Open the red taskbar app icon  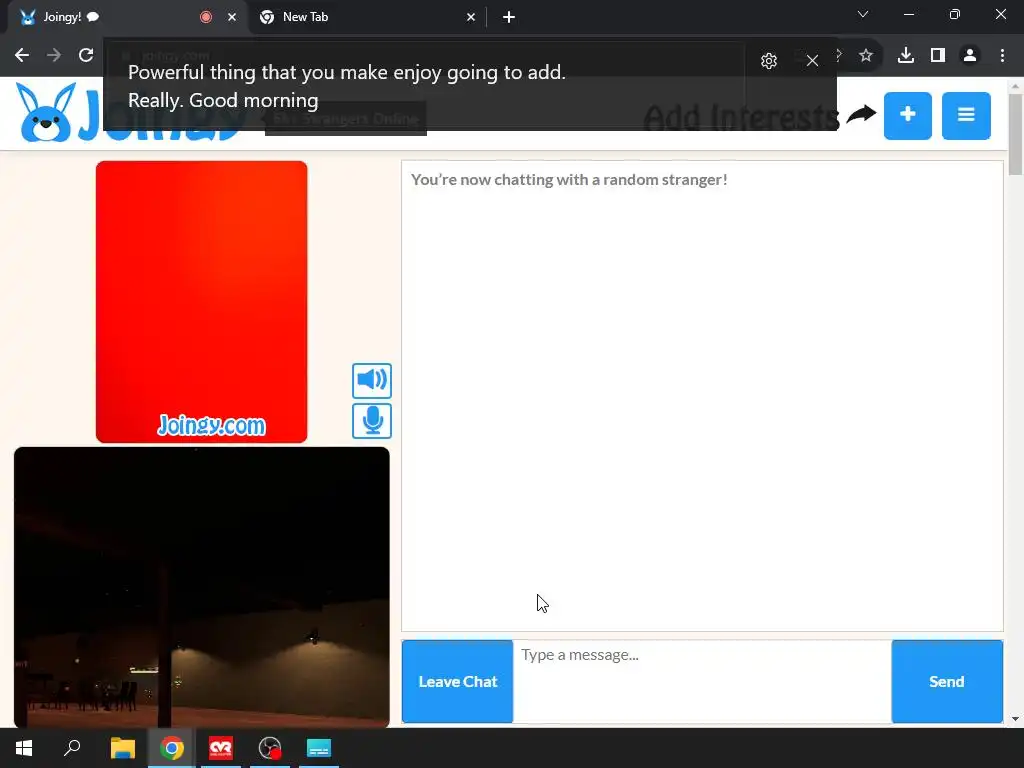(x=221, y=748)
